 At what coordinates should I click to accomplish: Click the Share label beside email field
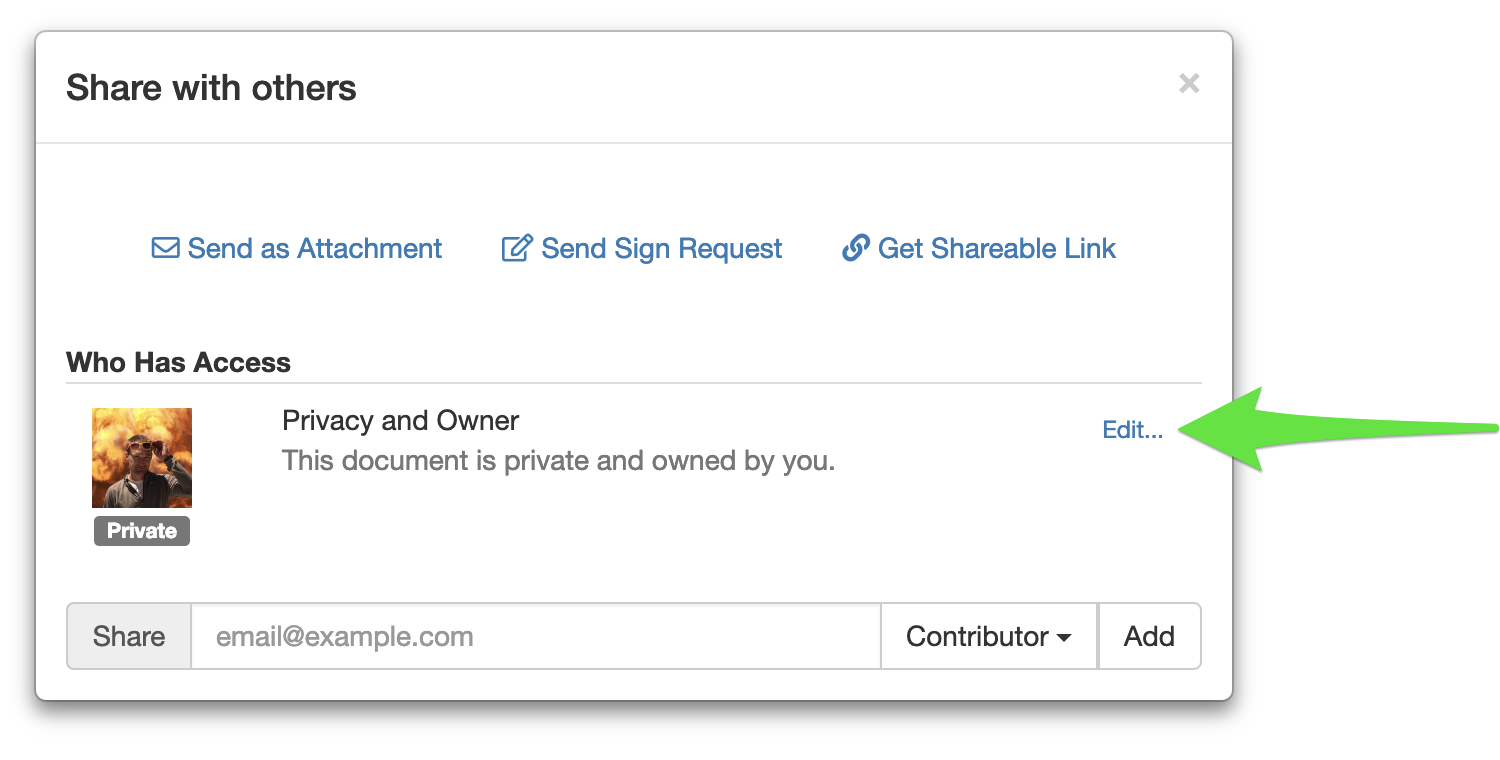[129, 636]
